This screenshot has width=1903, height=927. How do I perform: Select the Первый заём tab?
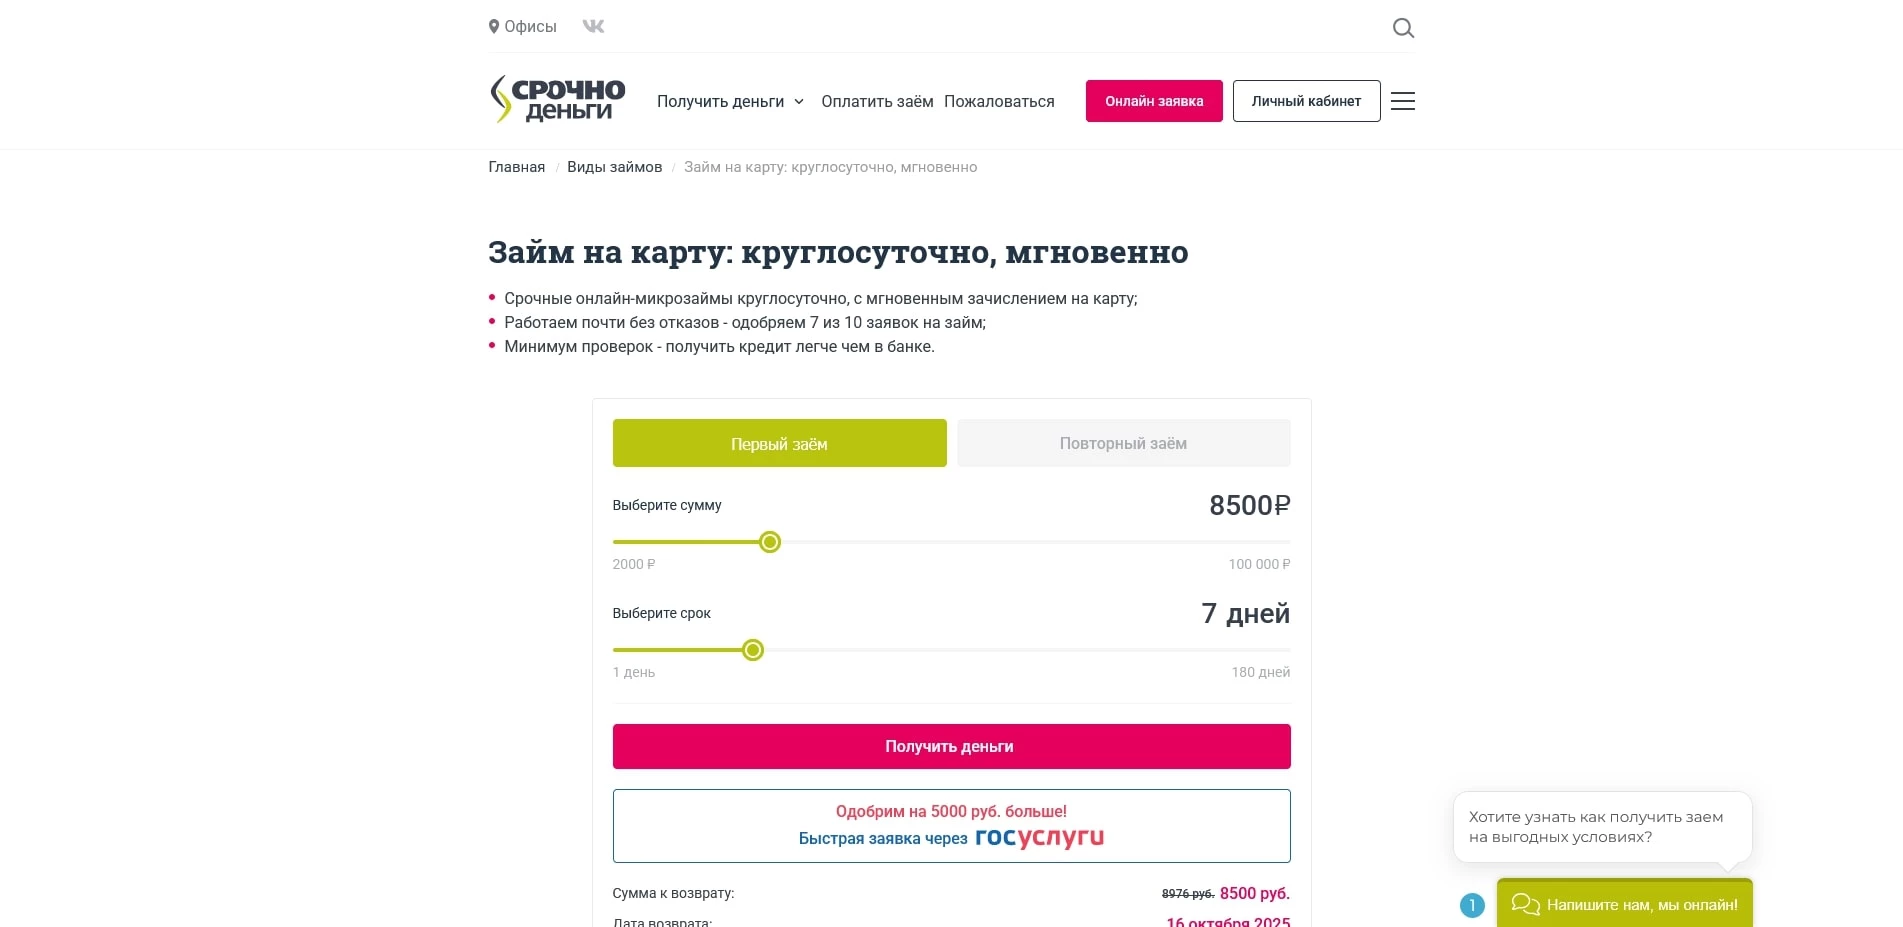779,443
